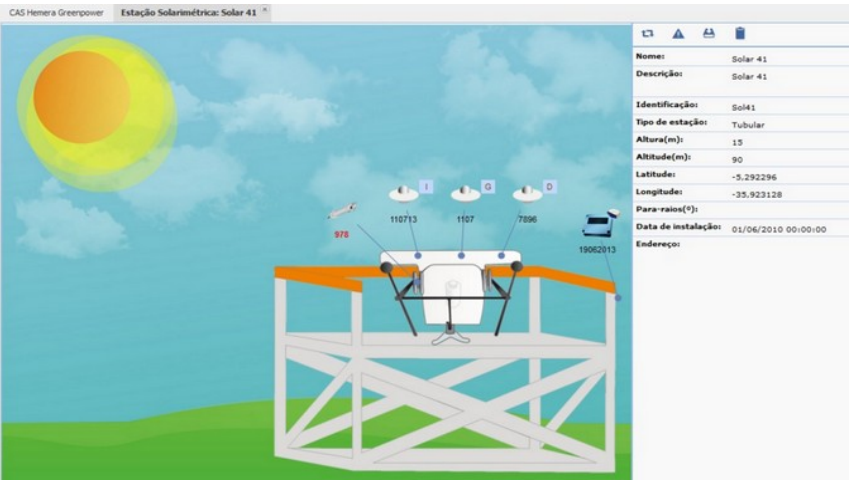Switch to the CAS Hemera Greenpower tab
The image size is (858, 486).
click(x=56, y=12)
